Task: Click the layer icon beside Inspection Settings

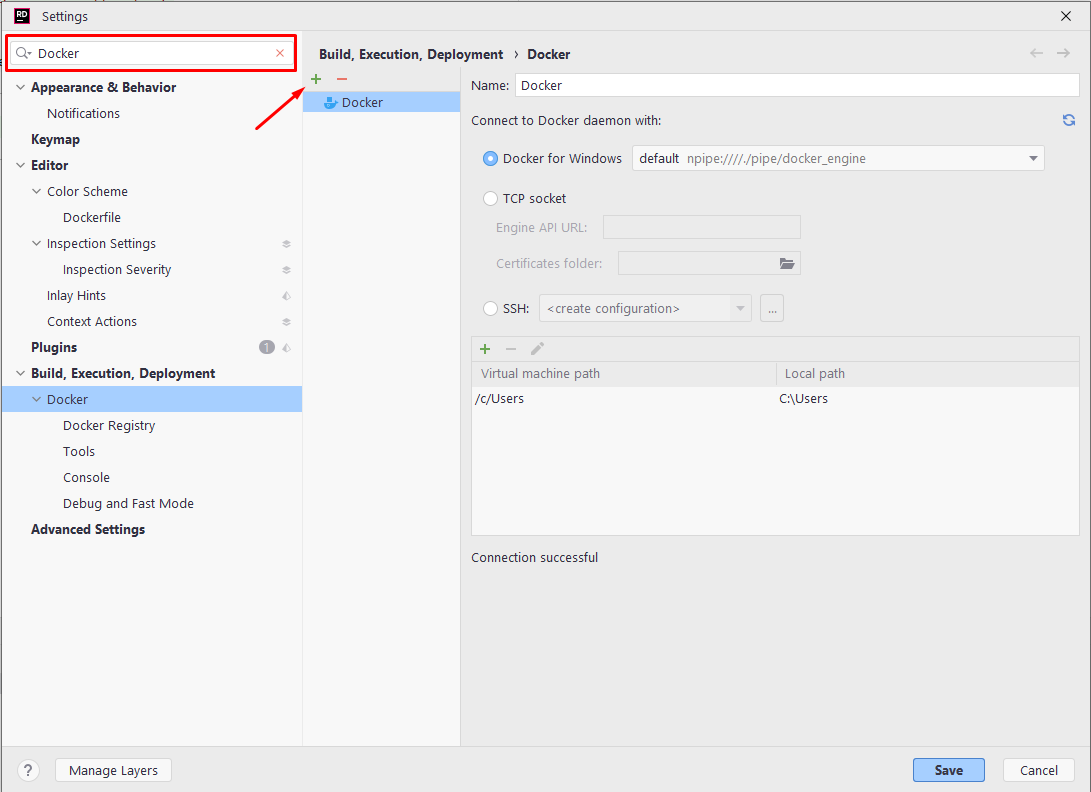Action: (x=286, y=244)
